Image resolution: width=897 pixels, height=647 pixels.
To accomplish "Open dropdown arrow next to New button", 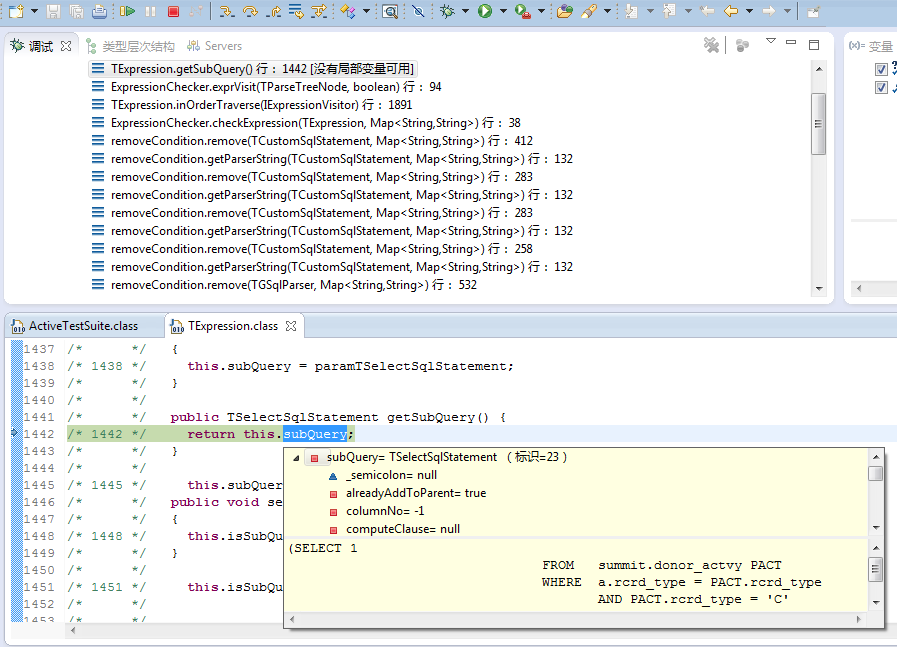I will click(34, 11).
